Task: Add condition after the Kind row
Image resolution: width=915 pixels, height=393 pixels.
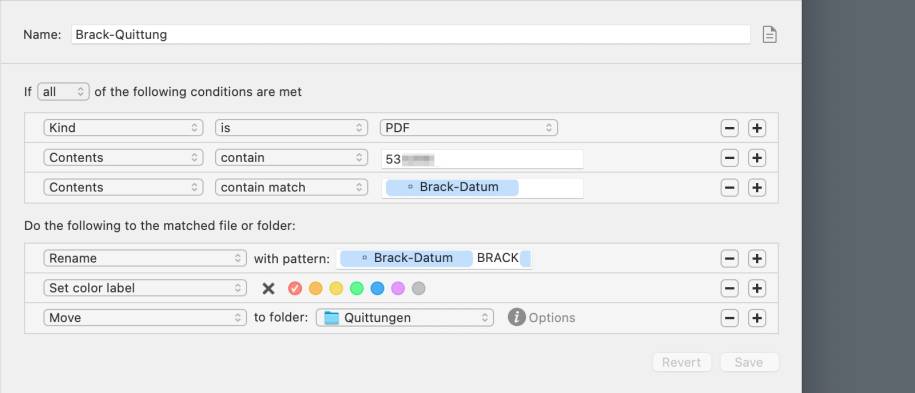Action: click(x=757, y=128)
